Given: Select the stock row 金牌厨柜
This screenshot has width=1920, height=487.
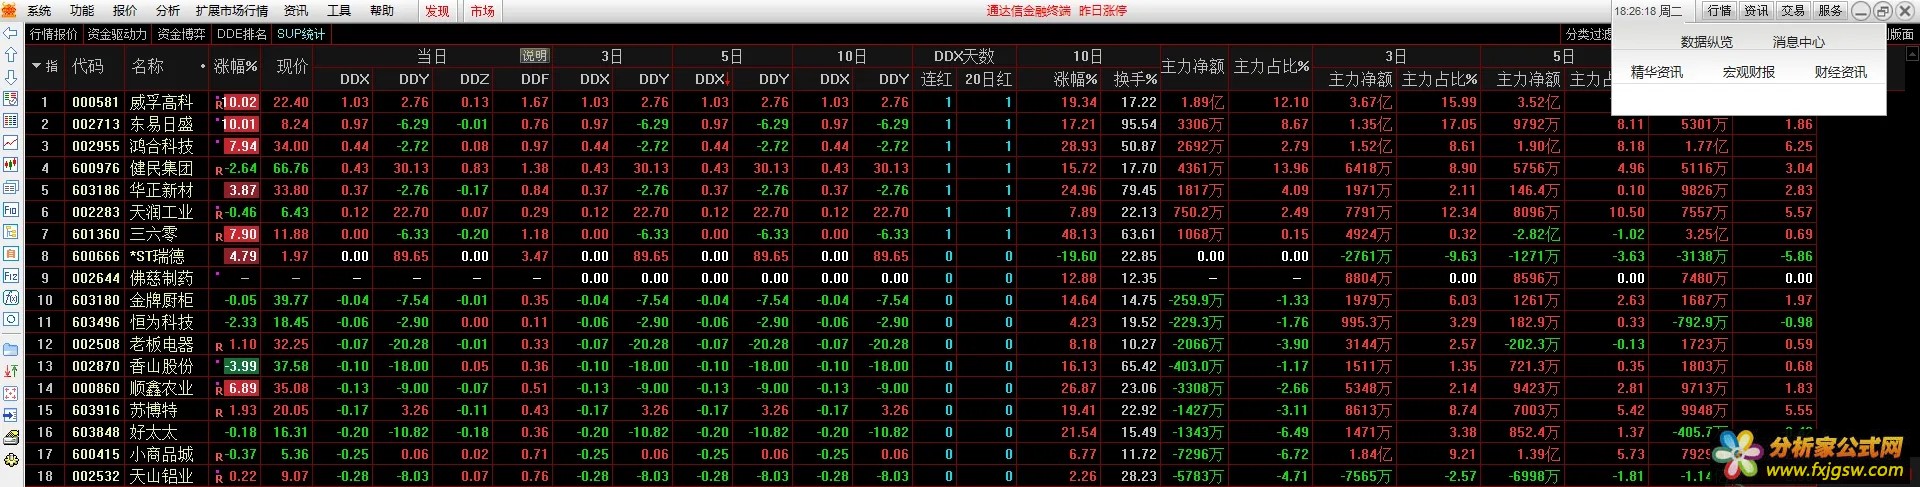Looking at the screenshot, I should coord(161,300).
